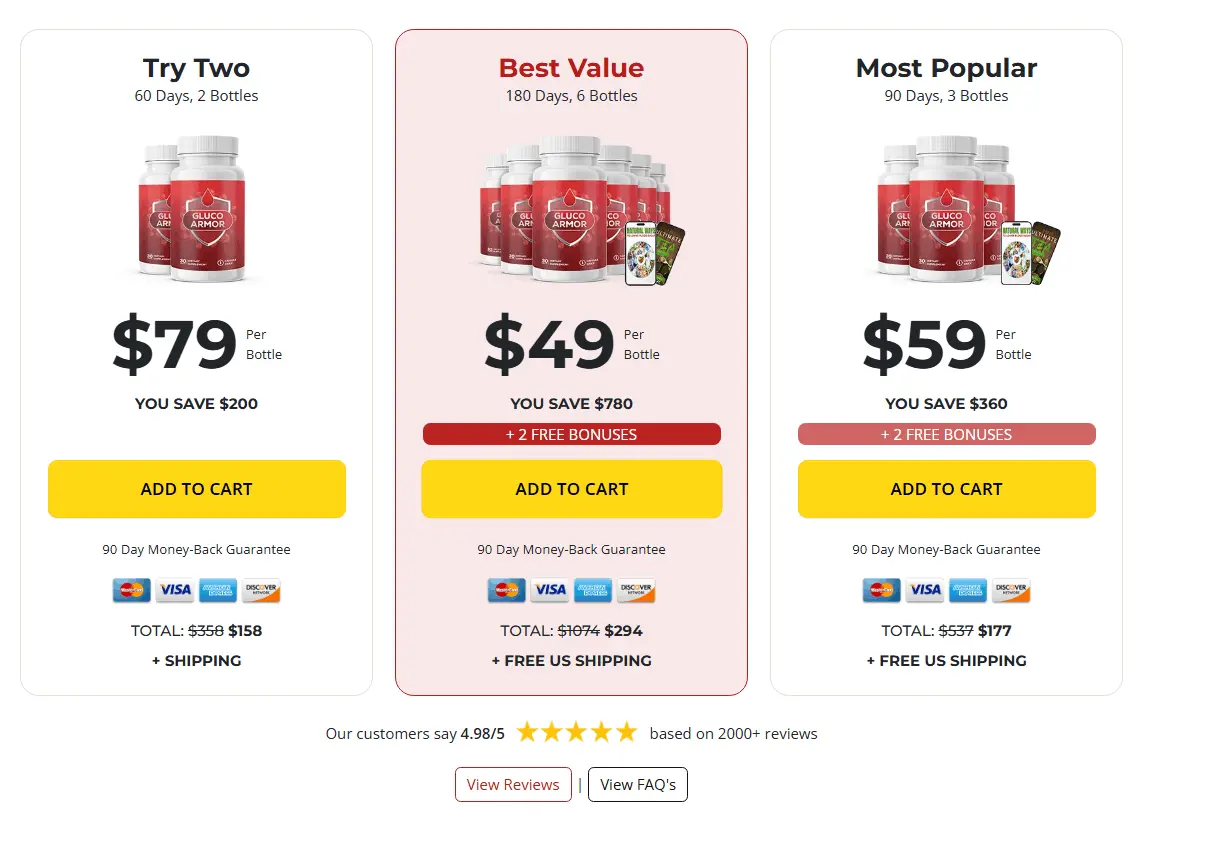Add the Best Value 6-bottle package to cart
This screenshot has width=1218, height=847.
coord(572,489)
